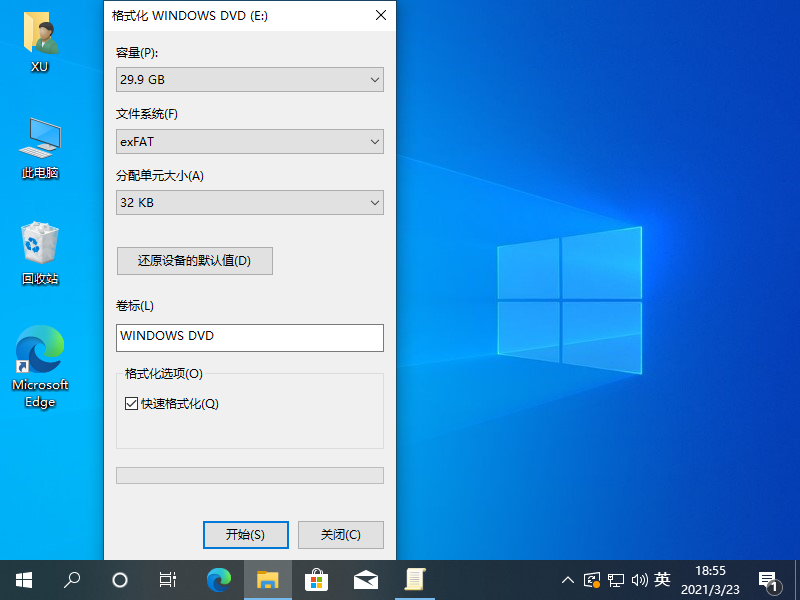Untick the 快速格式化 quick format checkbox
Screen dimensions: 800x600
point(131,404)
